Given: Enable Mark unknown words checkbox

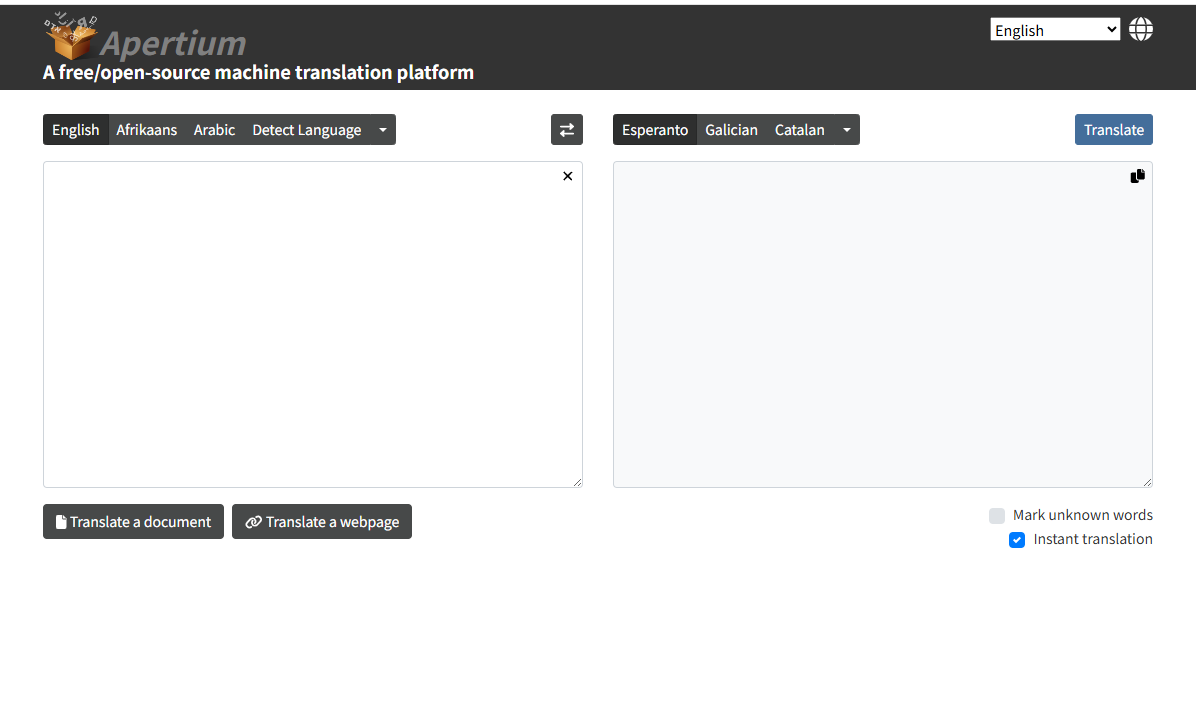Looking at the screenshot, I should pos(997,515).
